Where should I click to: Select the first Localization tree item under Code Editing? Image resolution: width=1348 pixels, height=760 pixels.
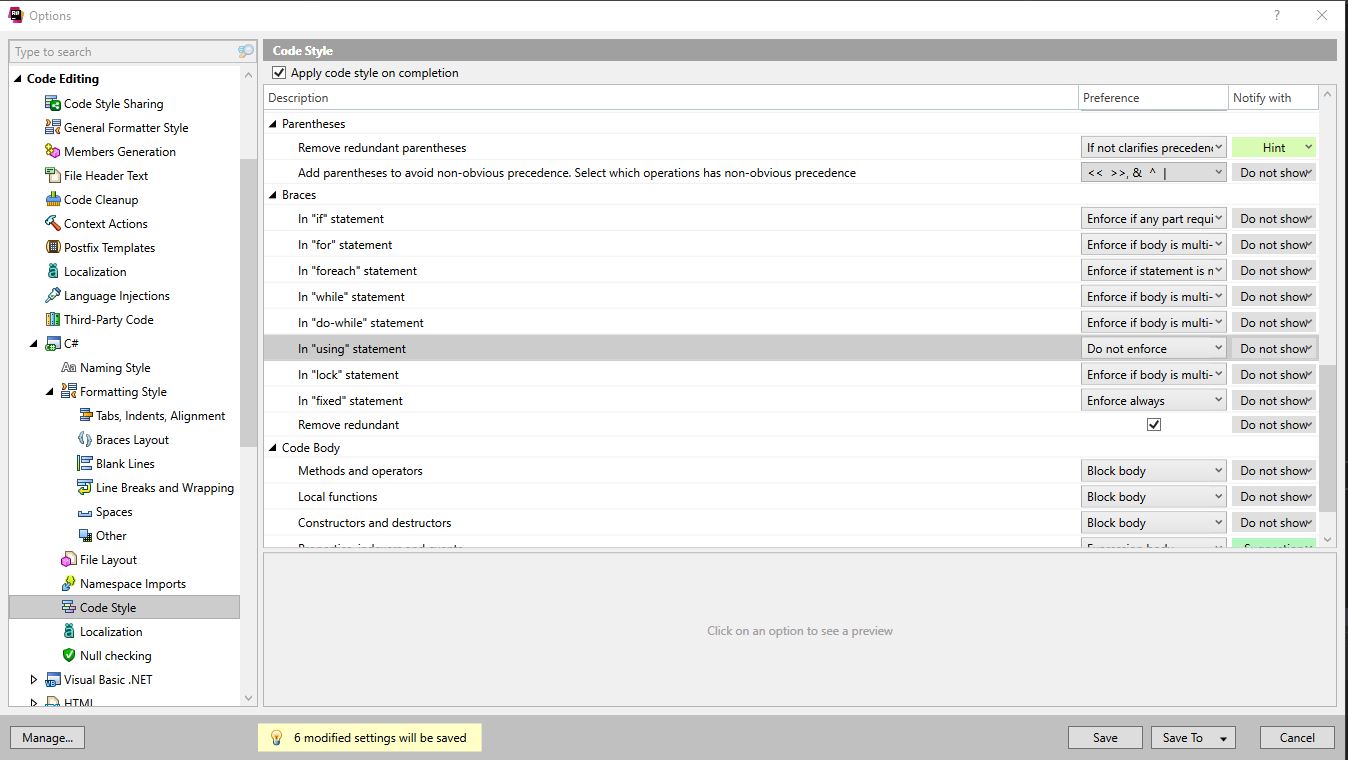pos(95,271)
